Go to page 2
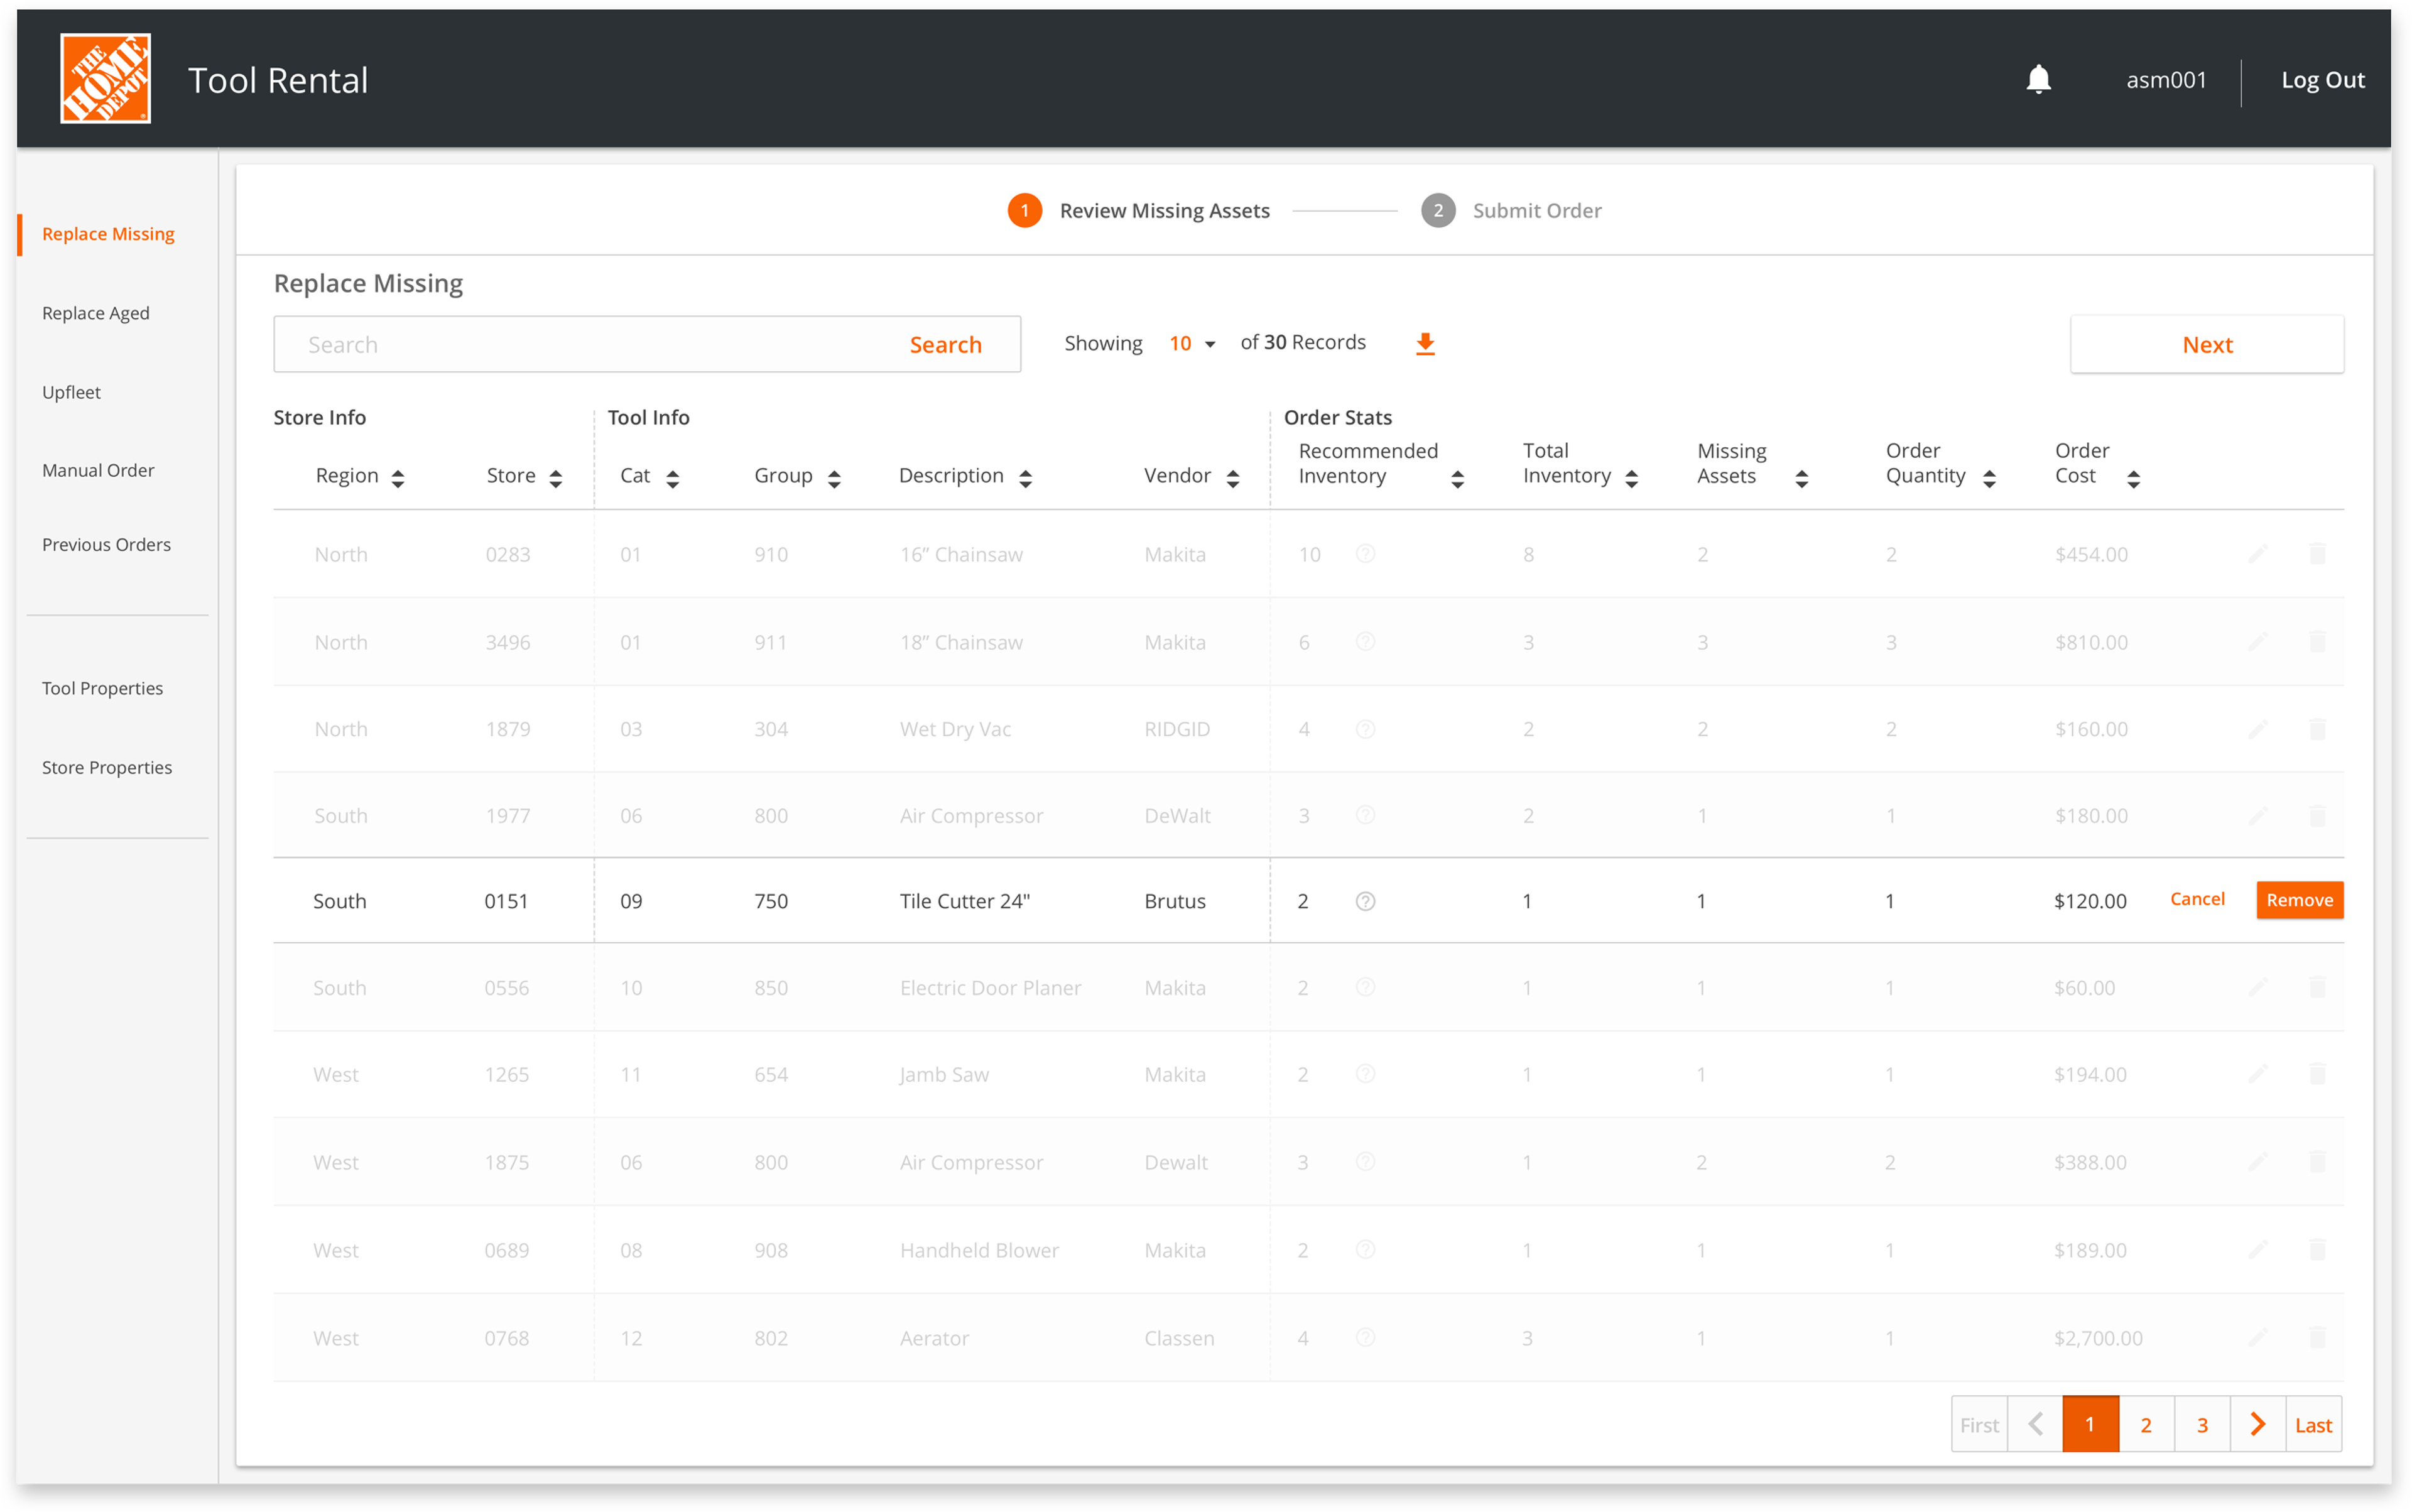This screenshot has height=1512, width=2412. click(2146, 1424)
